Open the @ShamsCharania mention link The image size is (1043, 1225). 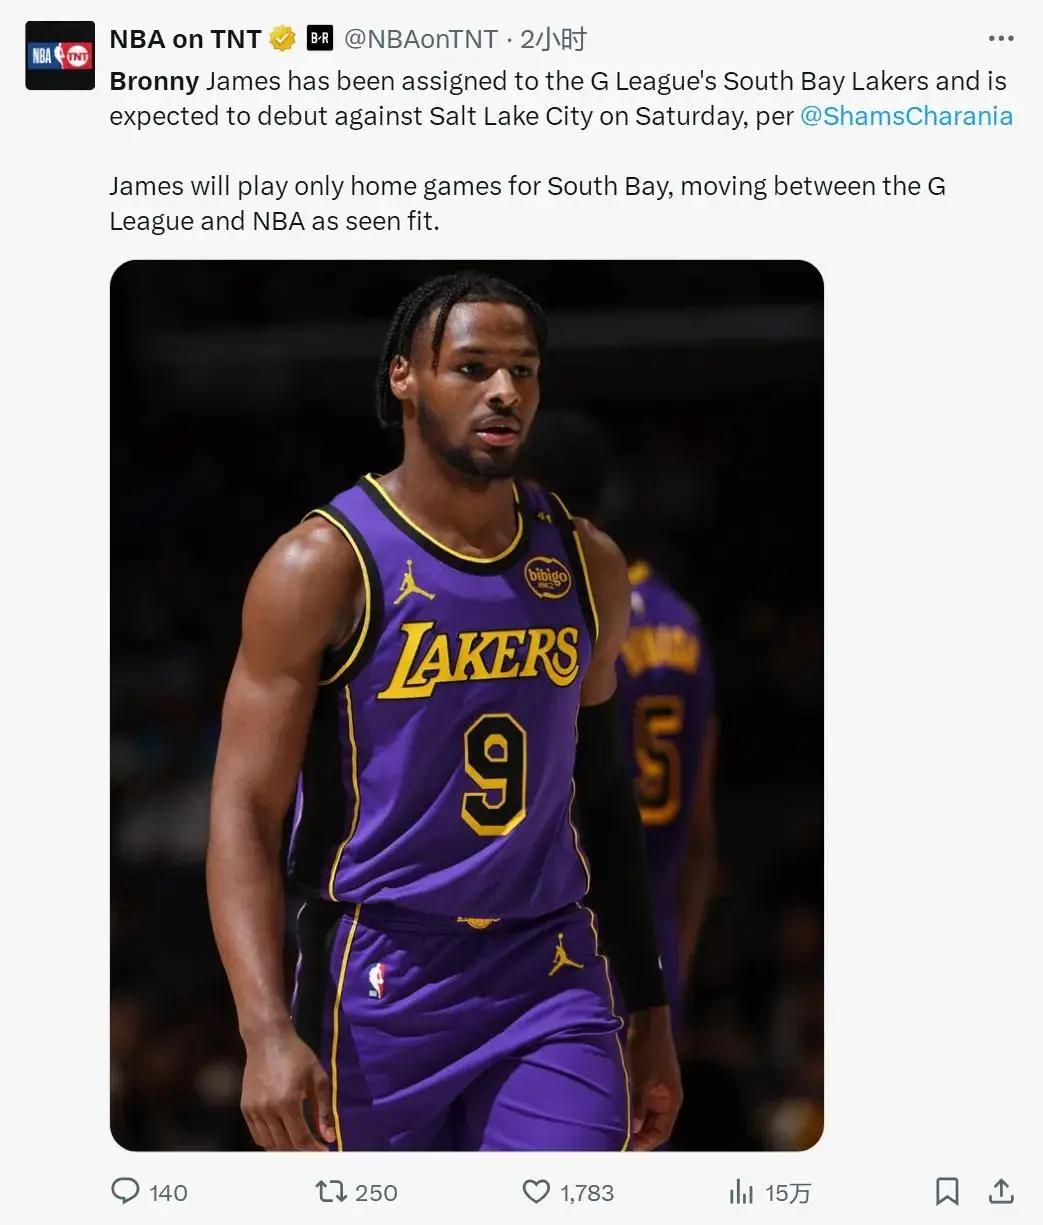(906, 116)
